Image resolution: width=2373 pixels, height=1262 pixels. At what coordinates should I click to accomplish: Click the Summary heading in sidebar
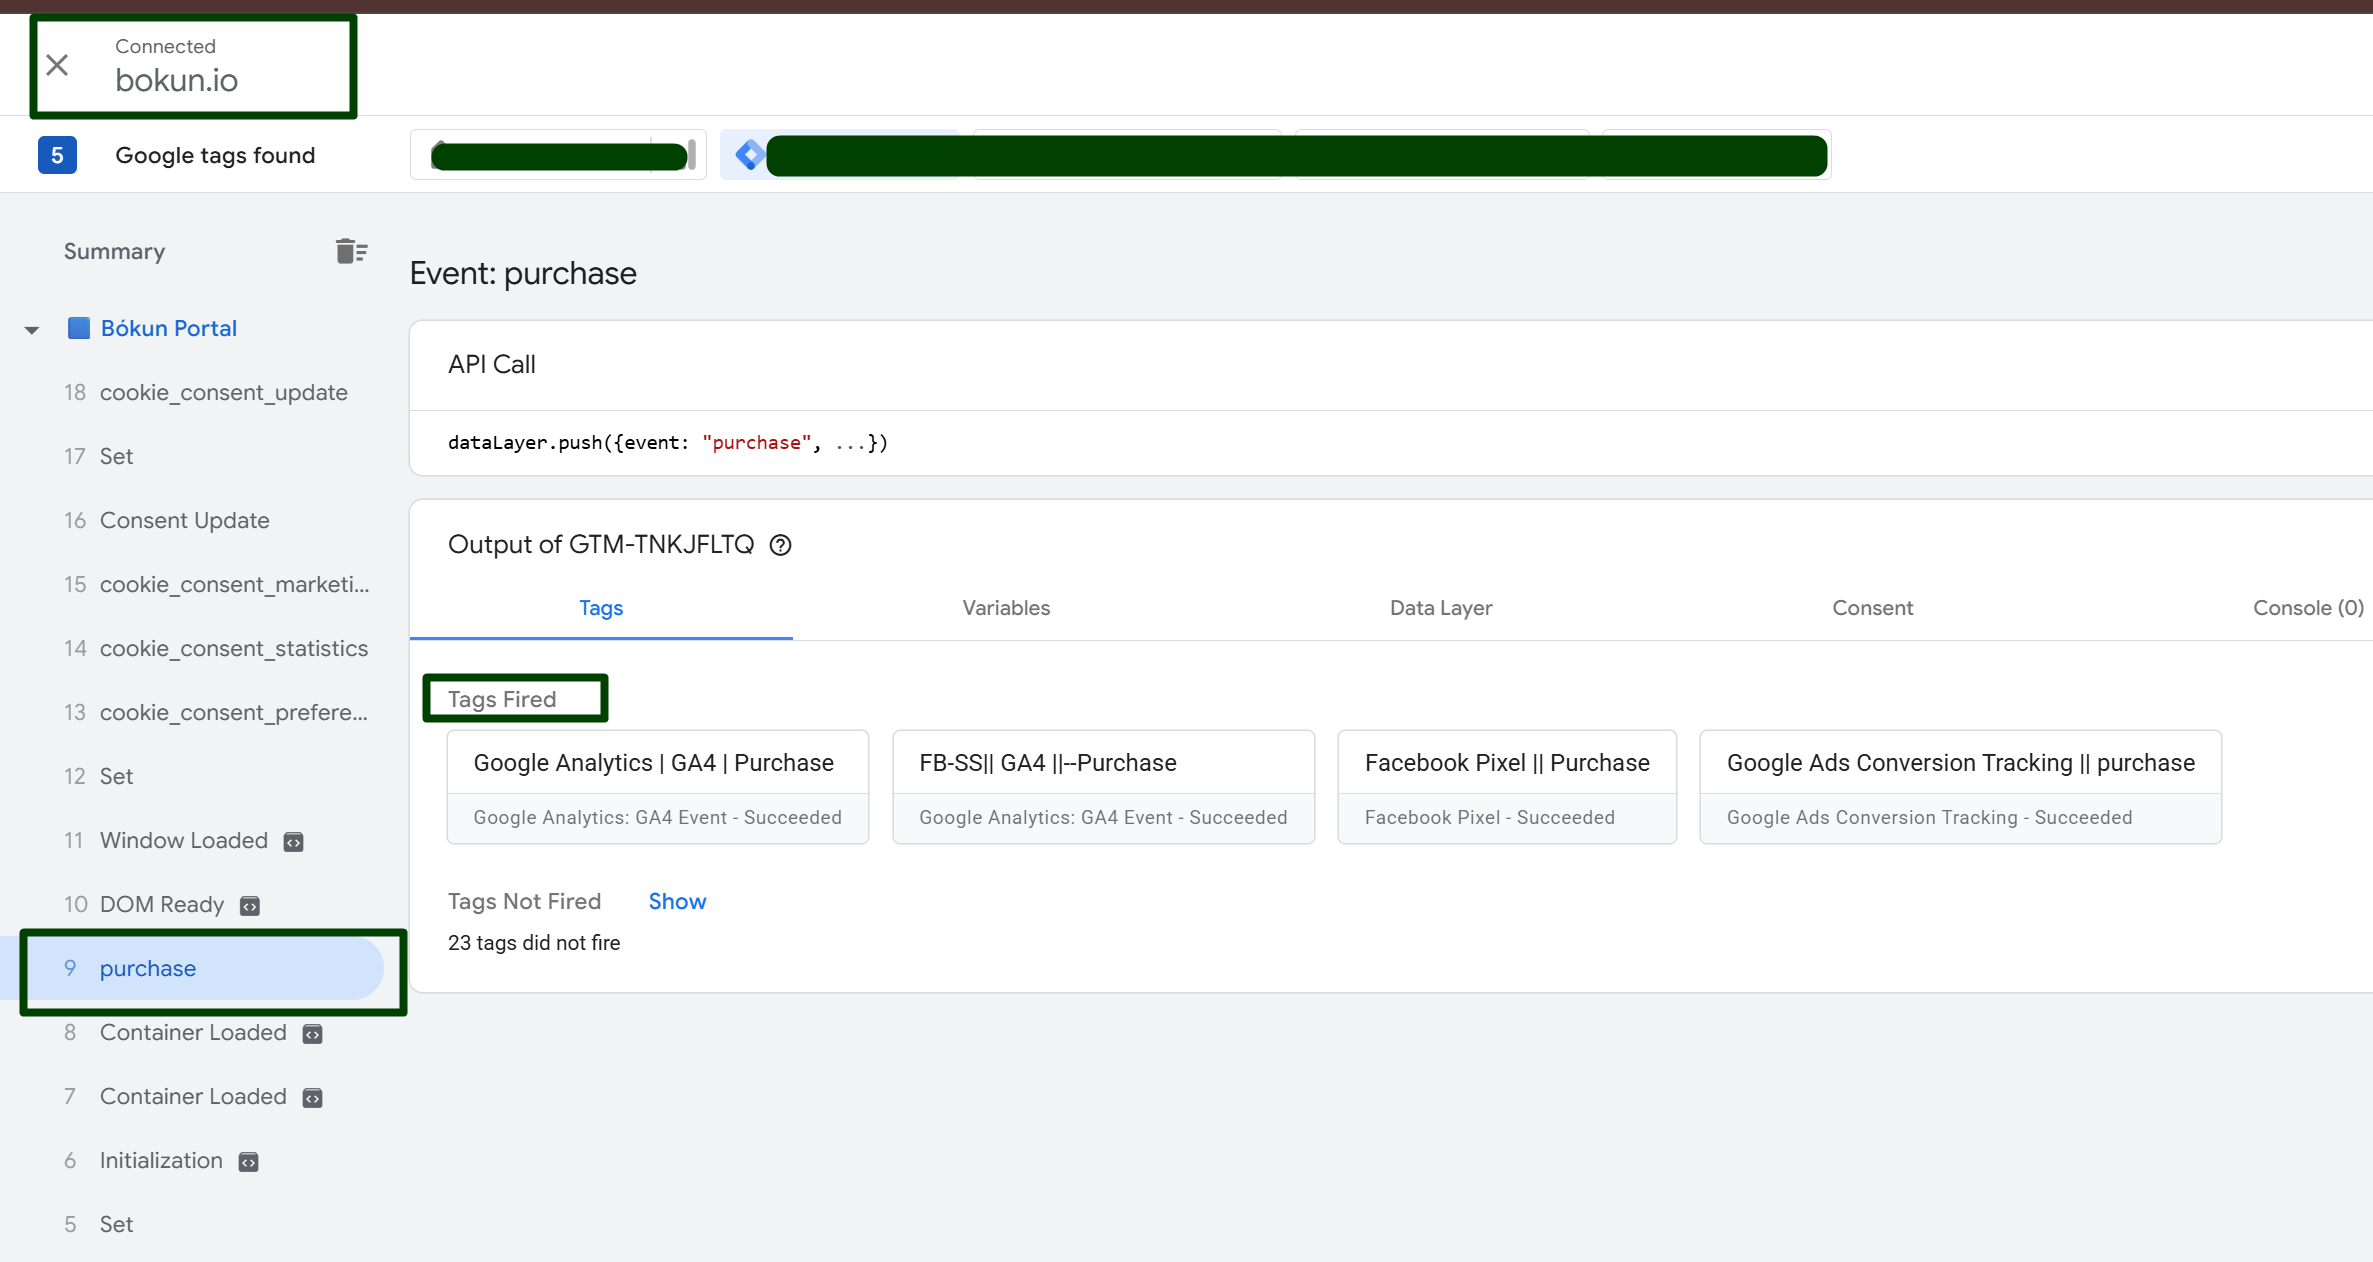[x=114, y=251]
